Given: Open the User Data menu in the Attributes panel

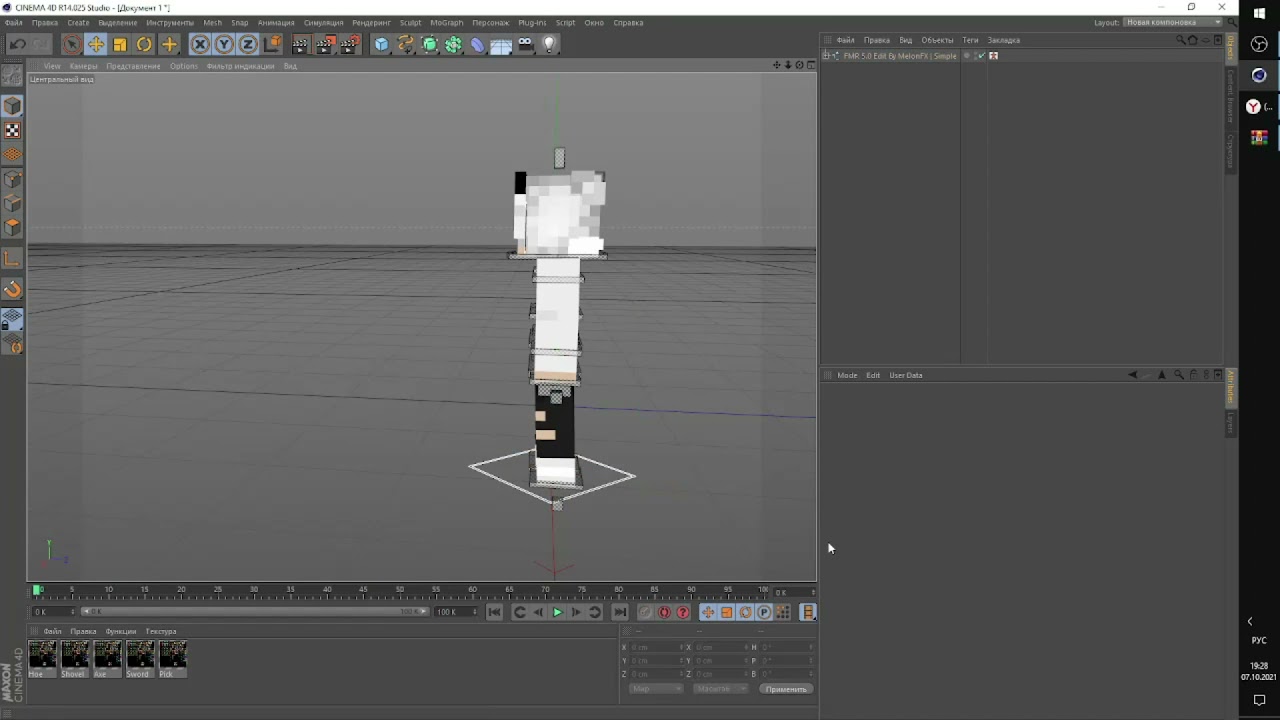Looking at the screenshot, I should pyautogui.click(x=906, y=375).
